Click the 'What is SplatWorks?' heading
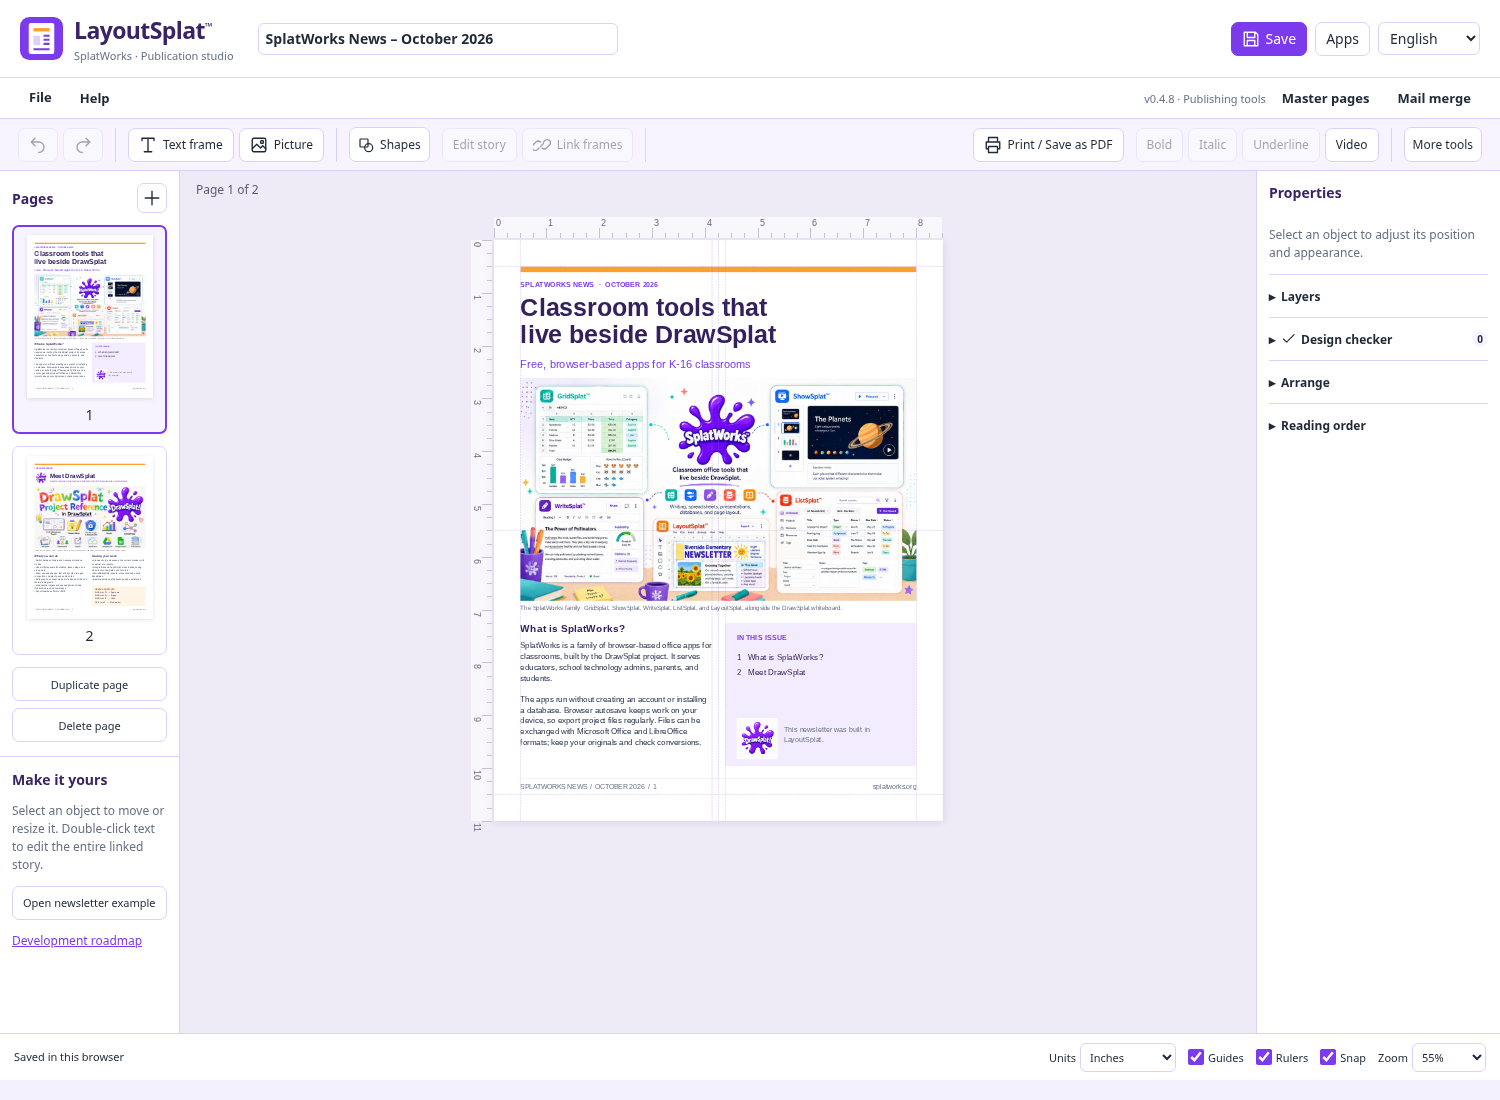 pyautogui.click(x=572, y=629)
